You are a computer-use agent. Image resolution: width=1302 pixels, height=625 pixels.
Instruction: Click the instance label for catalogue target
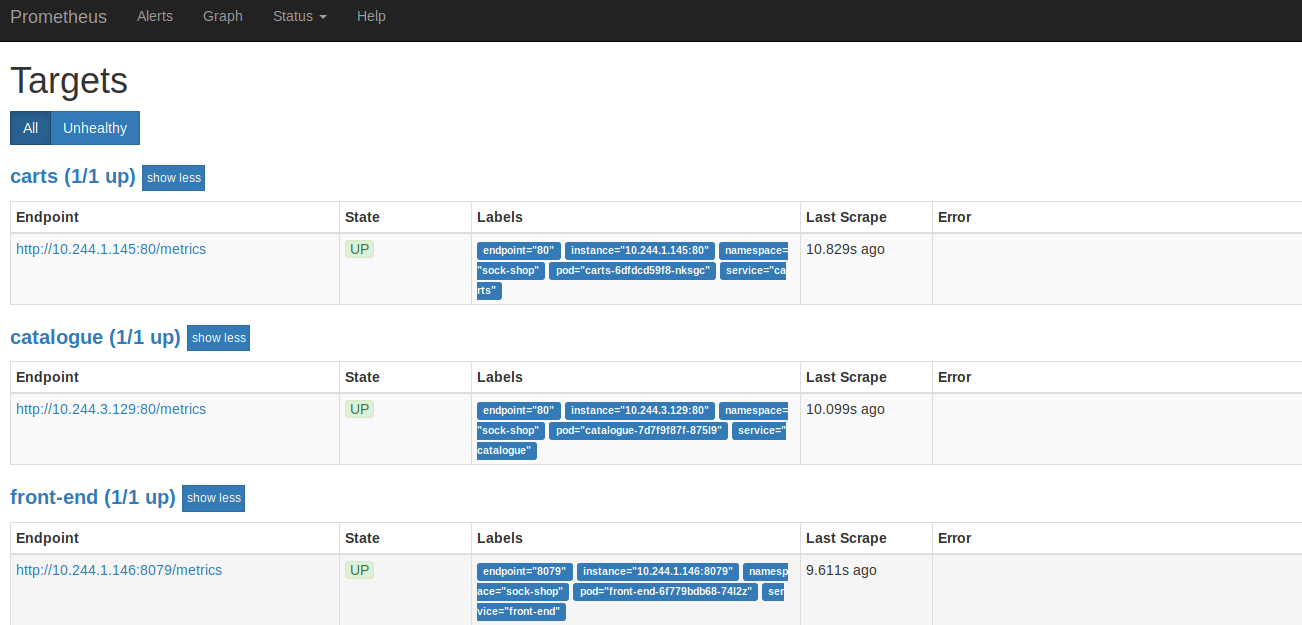(639, 410)
